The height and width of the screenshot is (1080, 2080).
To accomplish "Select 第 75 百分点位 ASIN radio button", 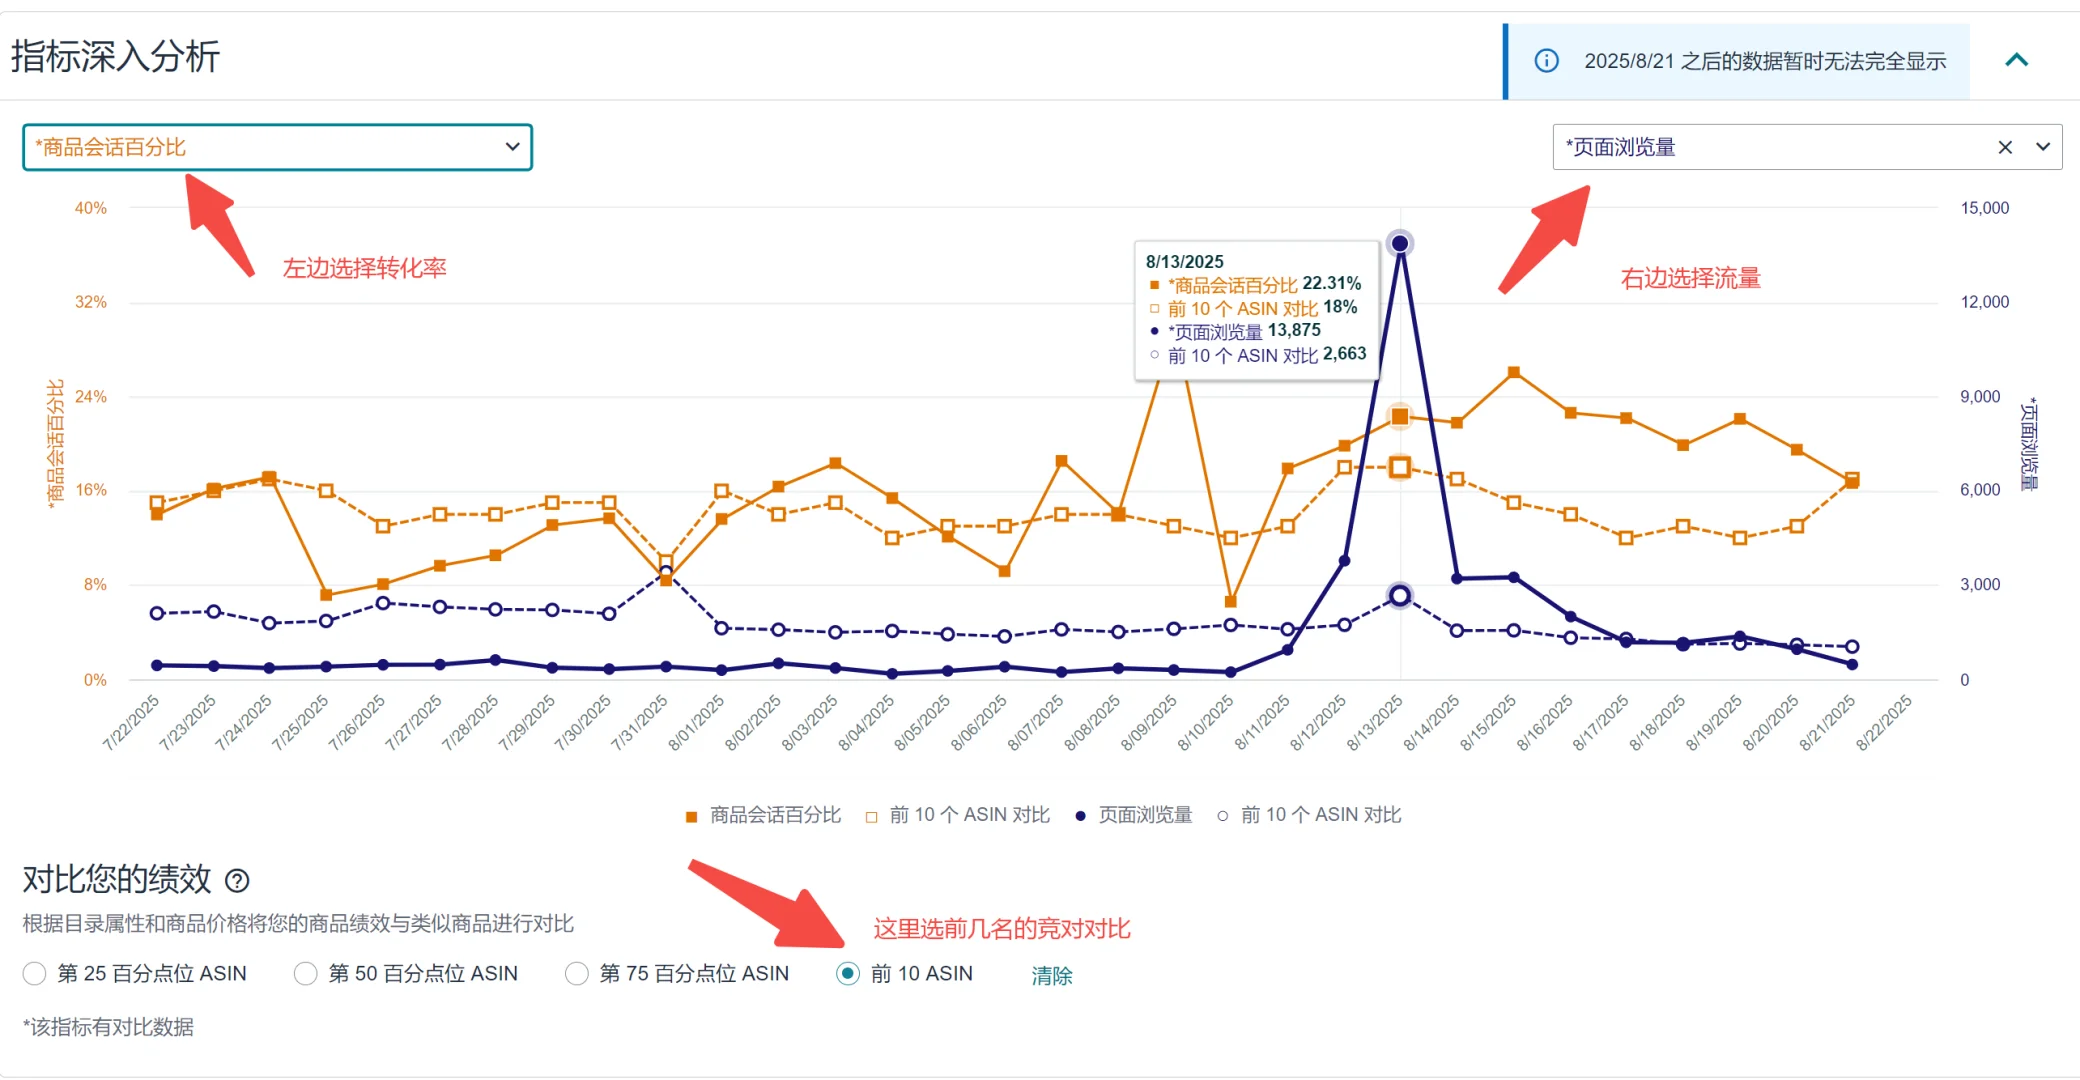I will [577, 973].
